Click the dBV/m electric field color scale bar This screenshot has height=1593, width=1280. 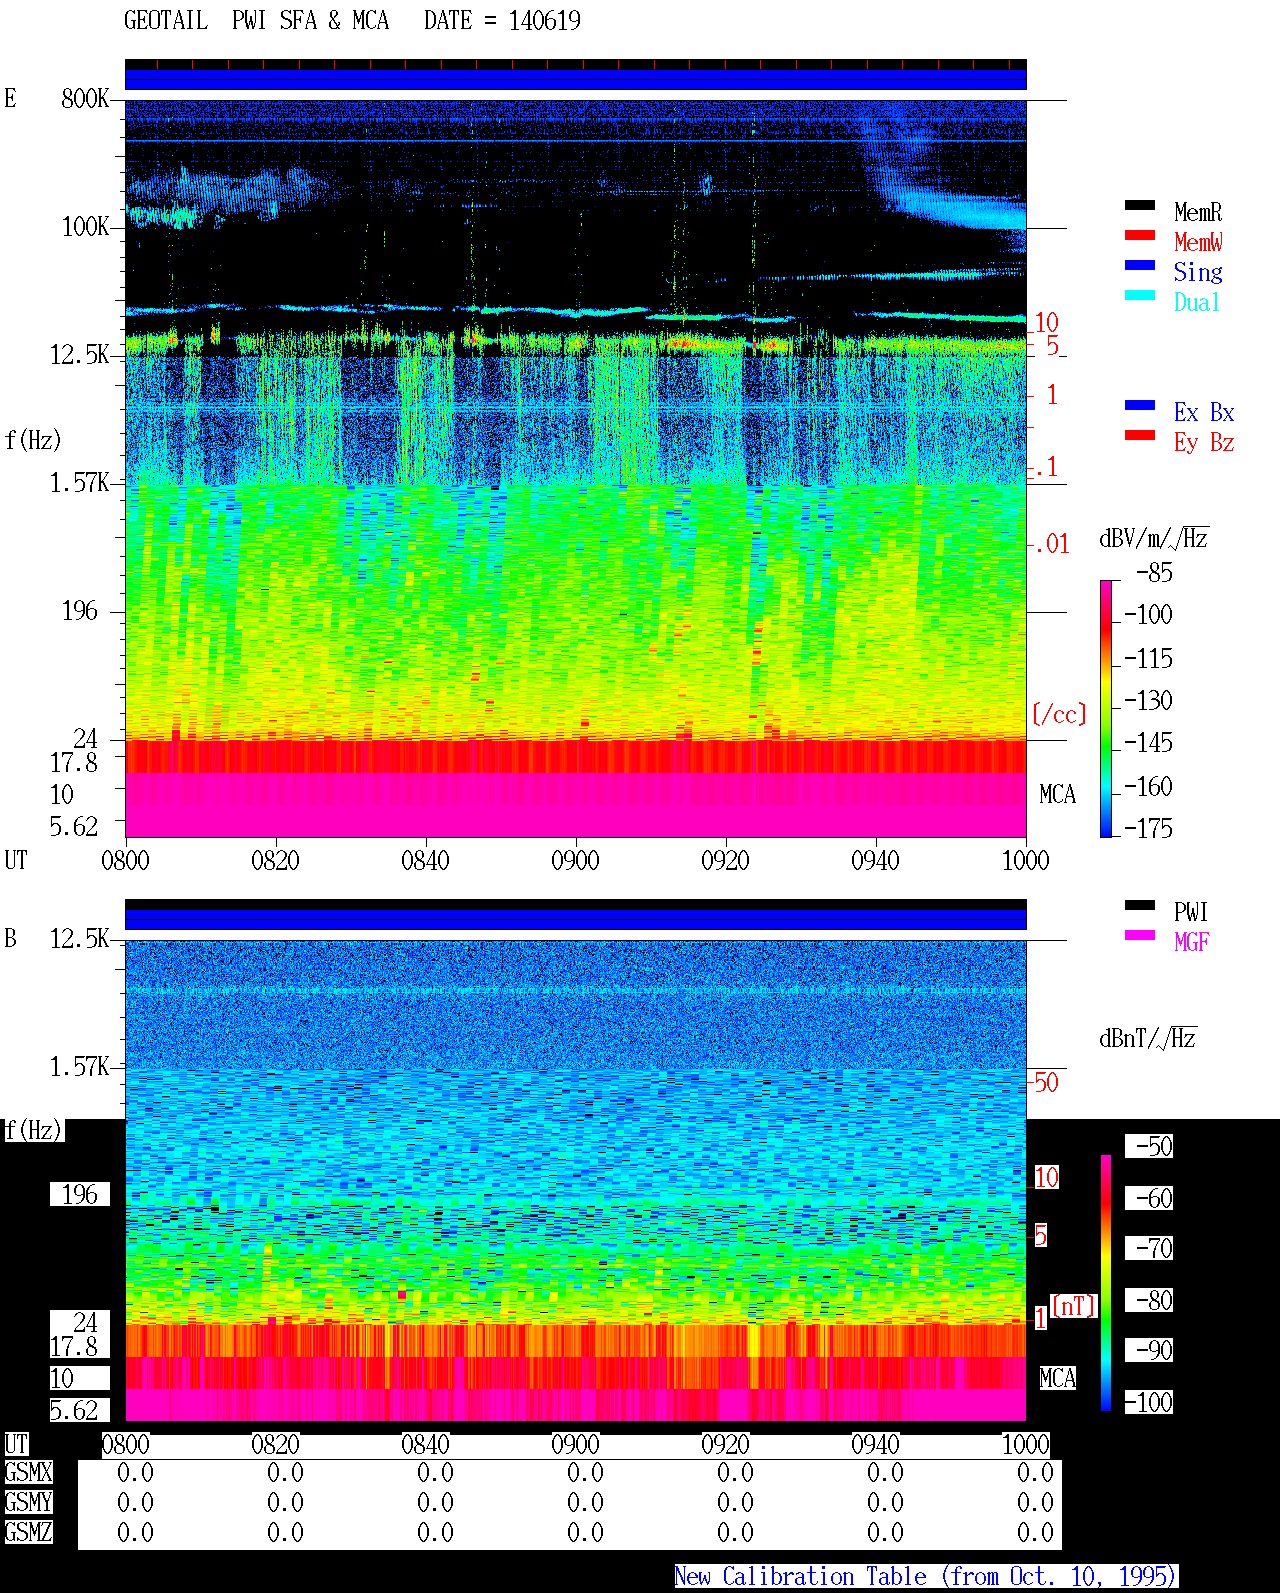pos(1106,708)
